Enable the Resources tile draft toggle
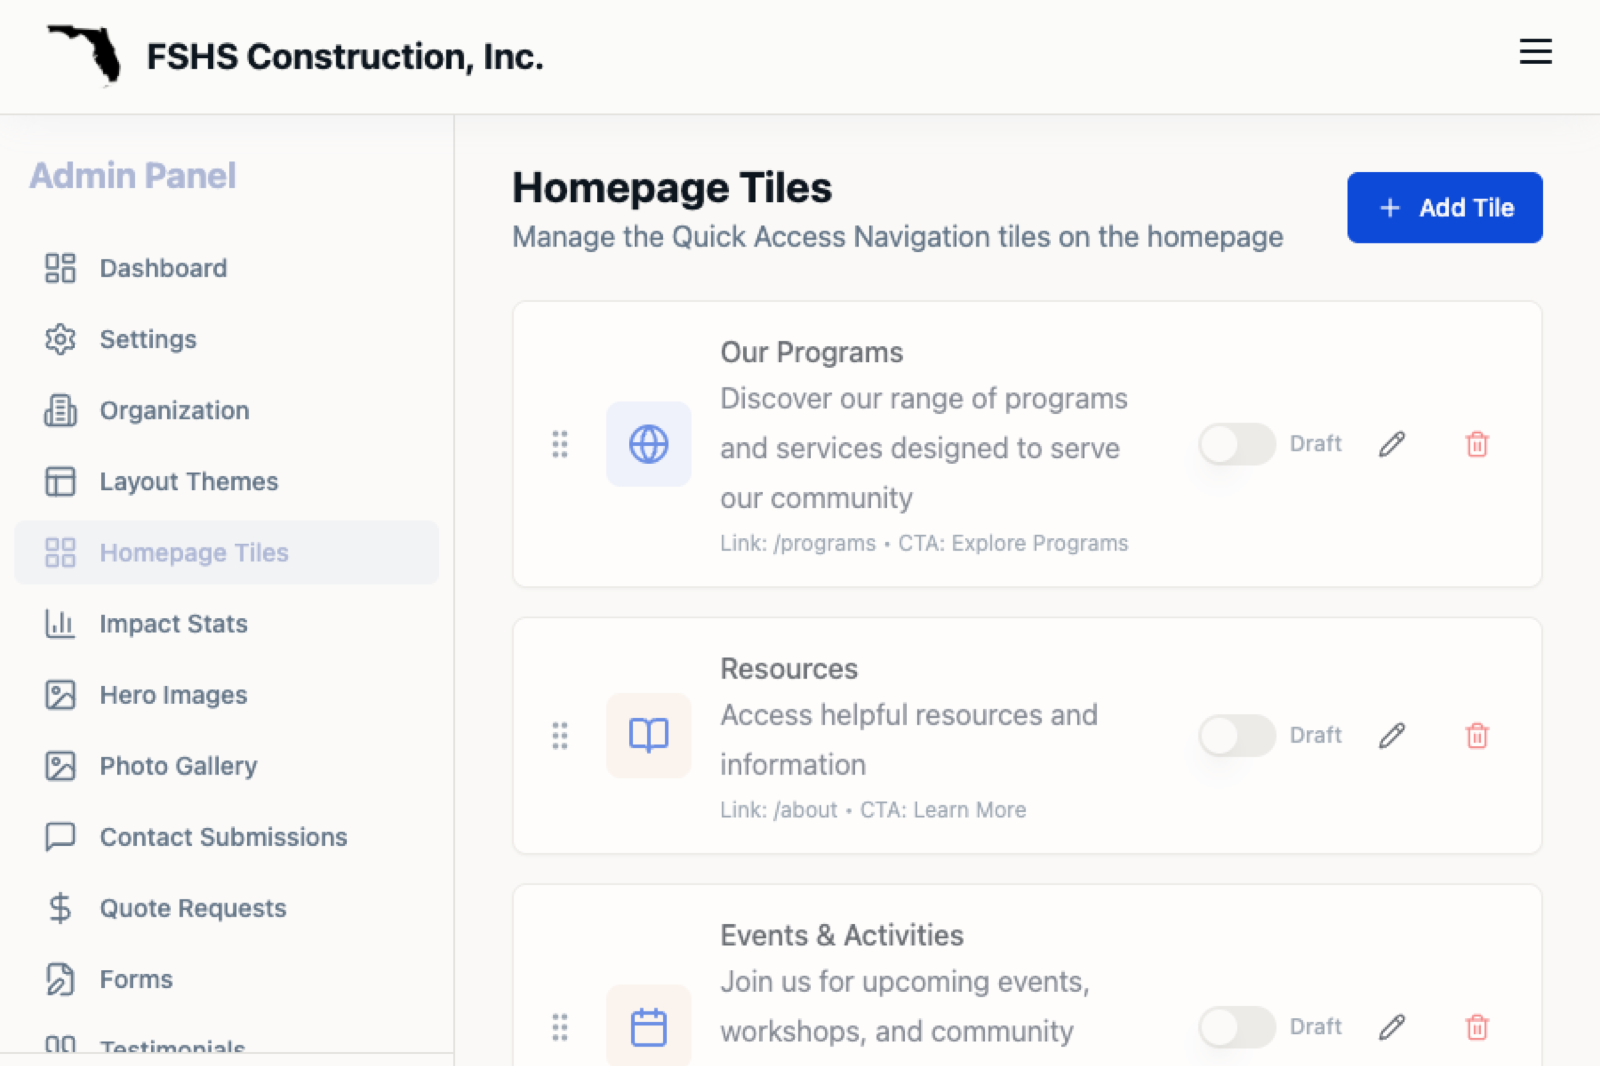 tap(1236, 736)
